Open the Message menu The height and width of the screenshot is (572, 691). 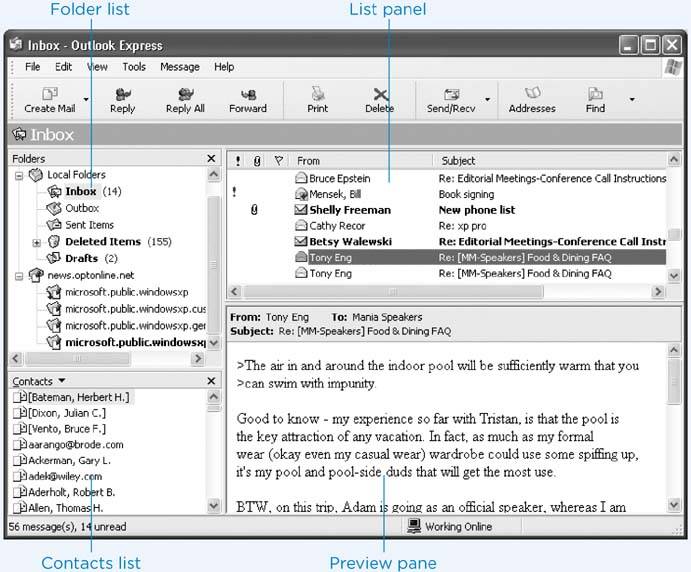(x=180, y=67)
